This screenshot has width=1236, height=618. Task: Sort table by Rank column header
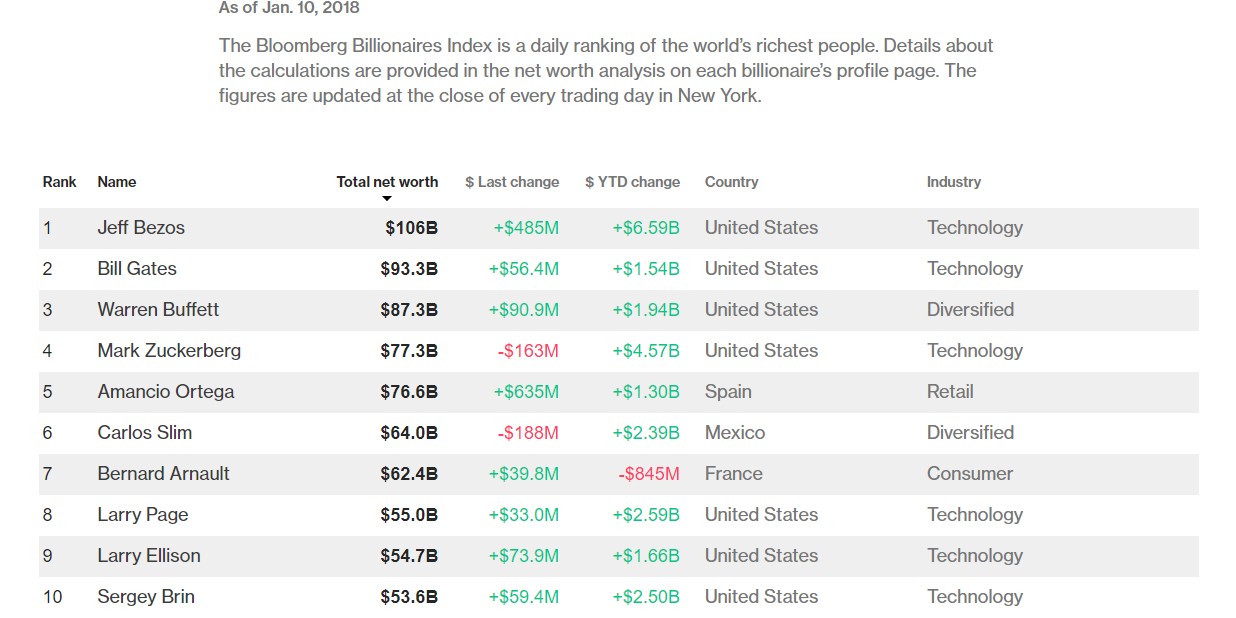59,182
